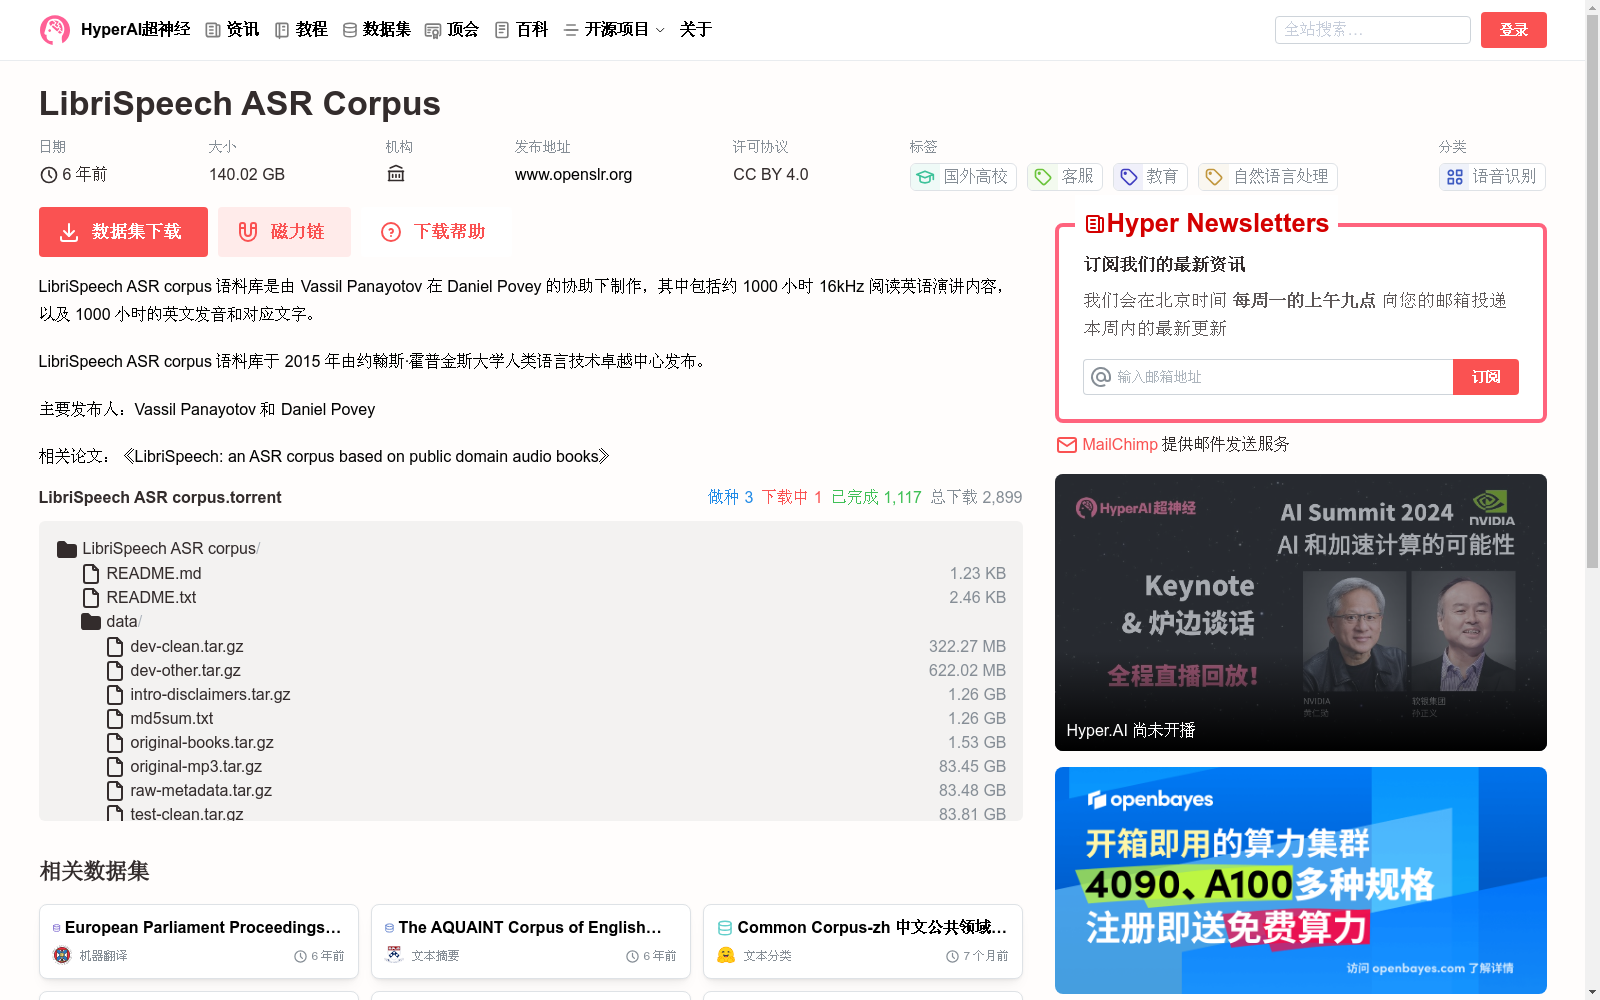Click the md5sum.txt file icon

(115, 718)
